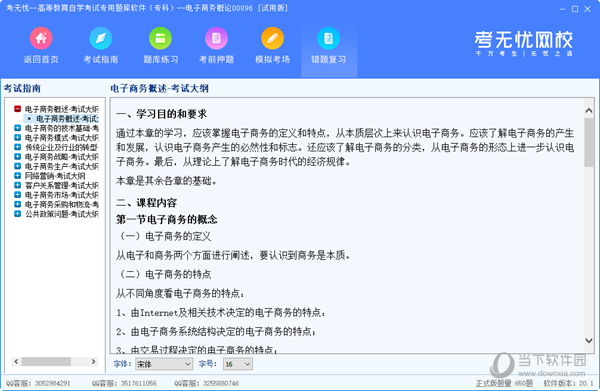
Task: Select tree row 公共政策问题-考试大纲
Action: (x=62, y=214)
